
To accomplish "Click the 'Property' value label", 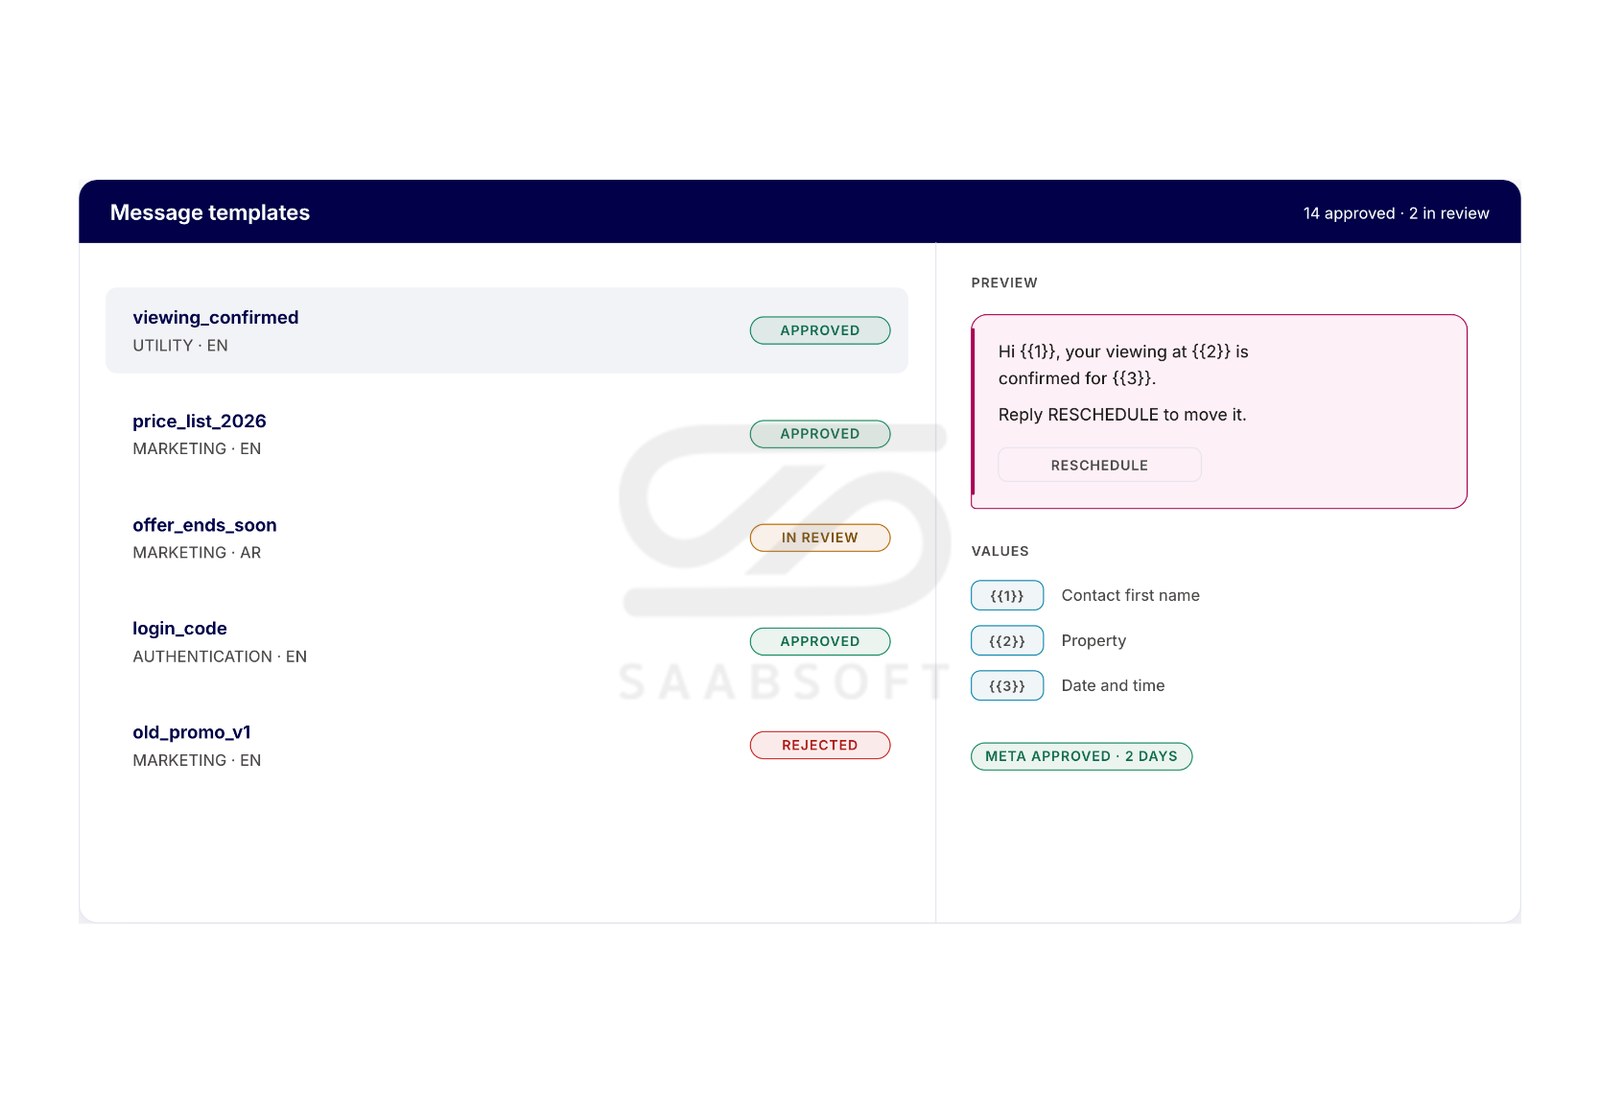I will point(1093,640).
